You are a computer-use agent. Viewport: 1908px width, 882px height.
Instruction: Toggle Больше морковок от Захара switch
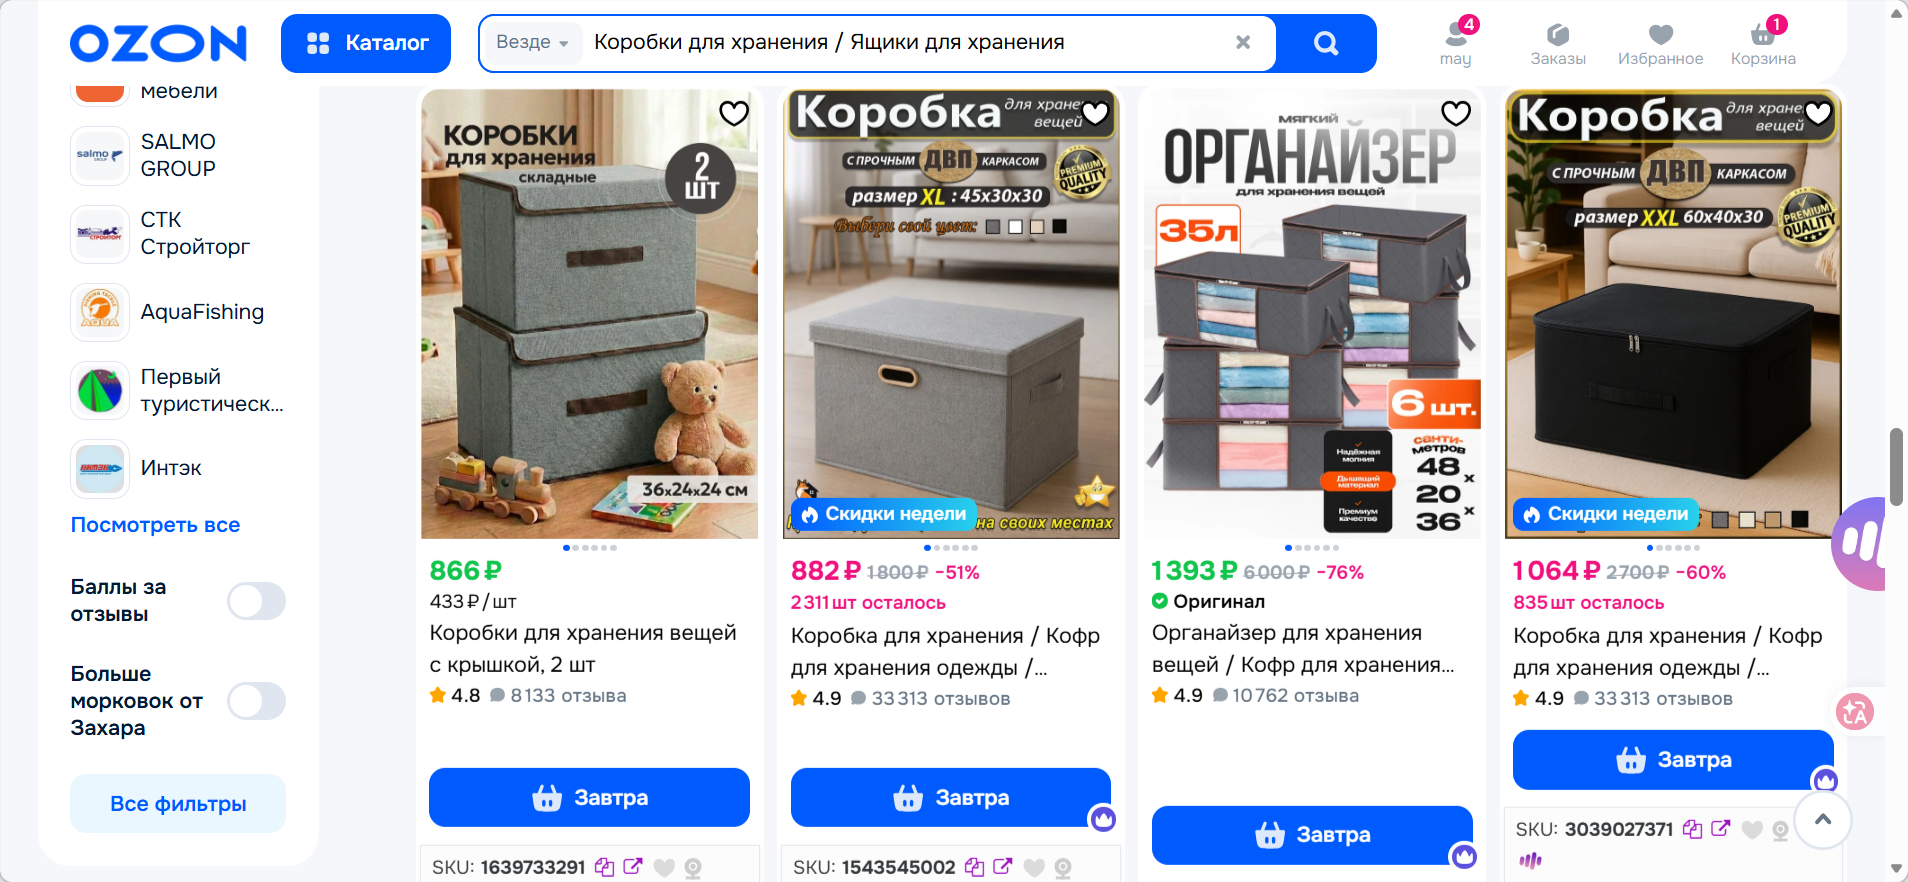click(x=257, y=701)
